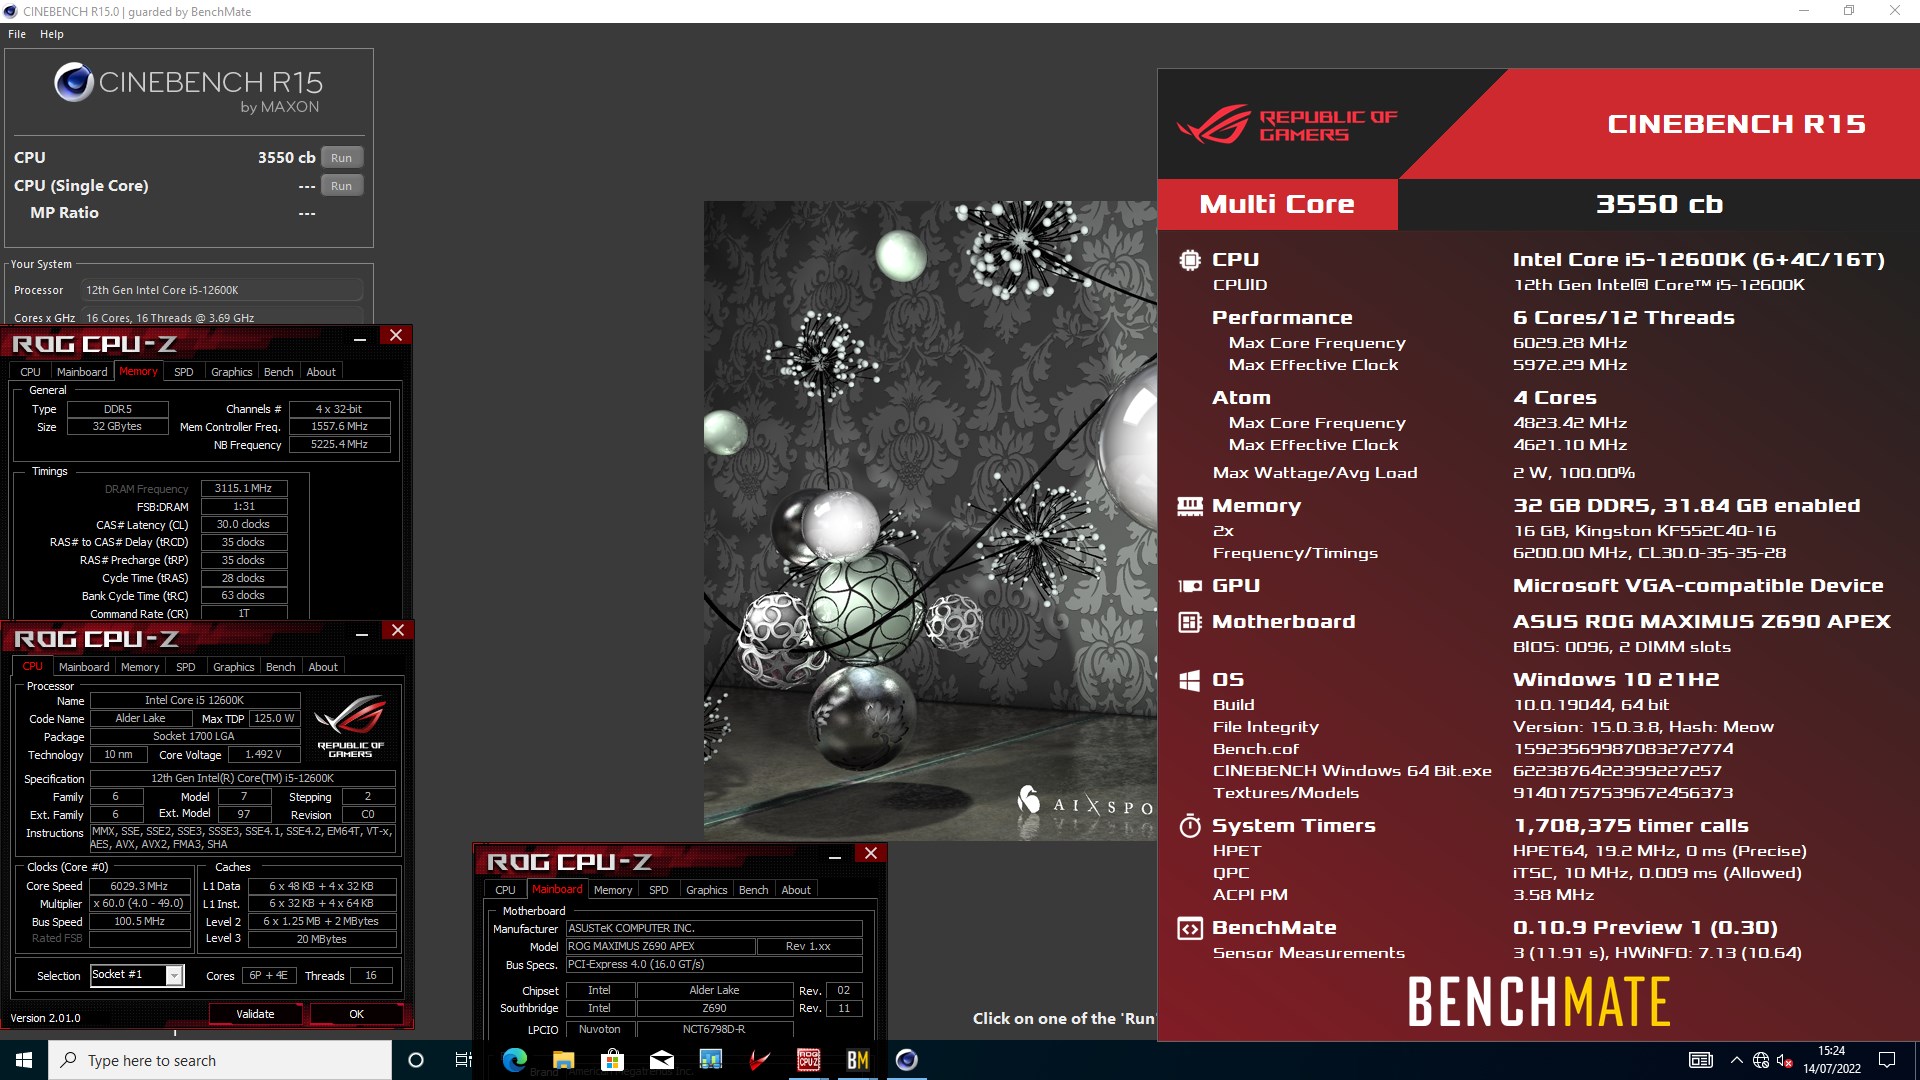Open Mainboard tab in CPU window of CPU-Z
The height and width of the screenshot is (1080, 1920).
(84, 667)
